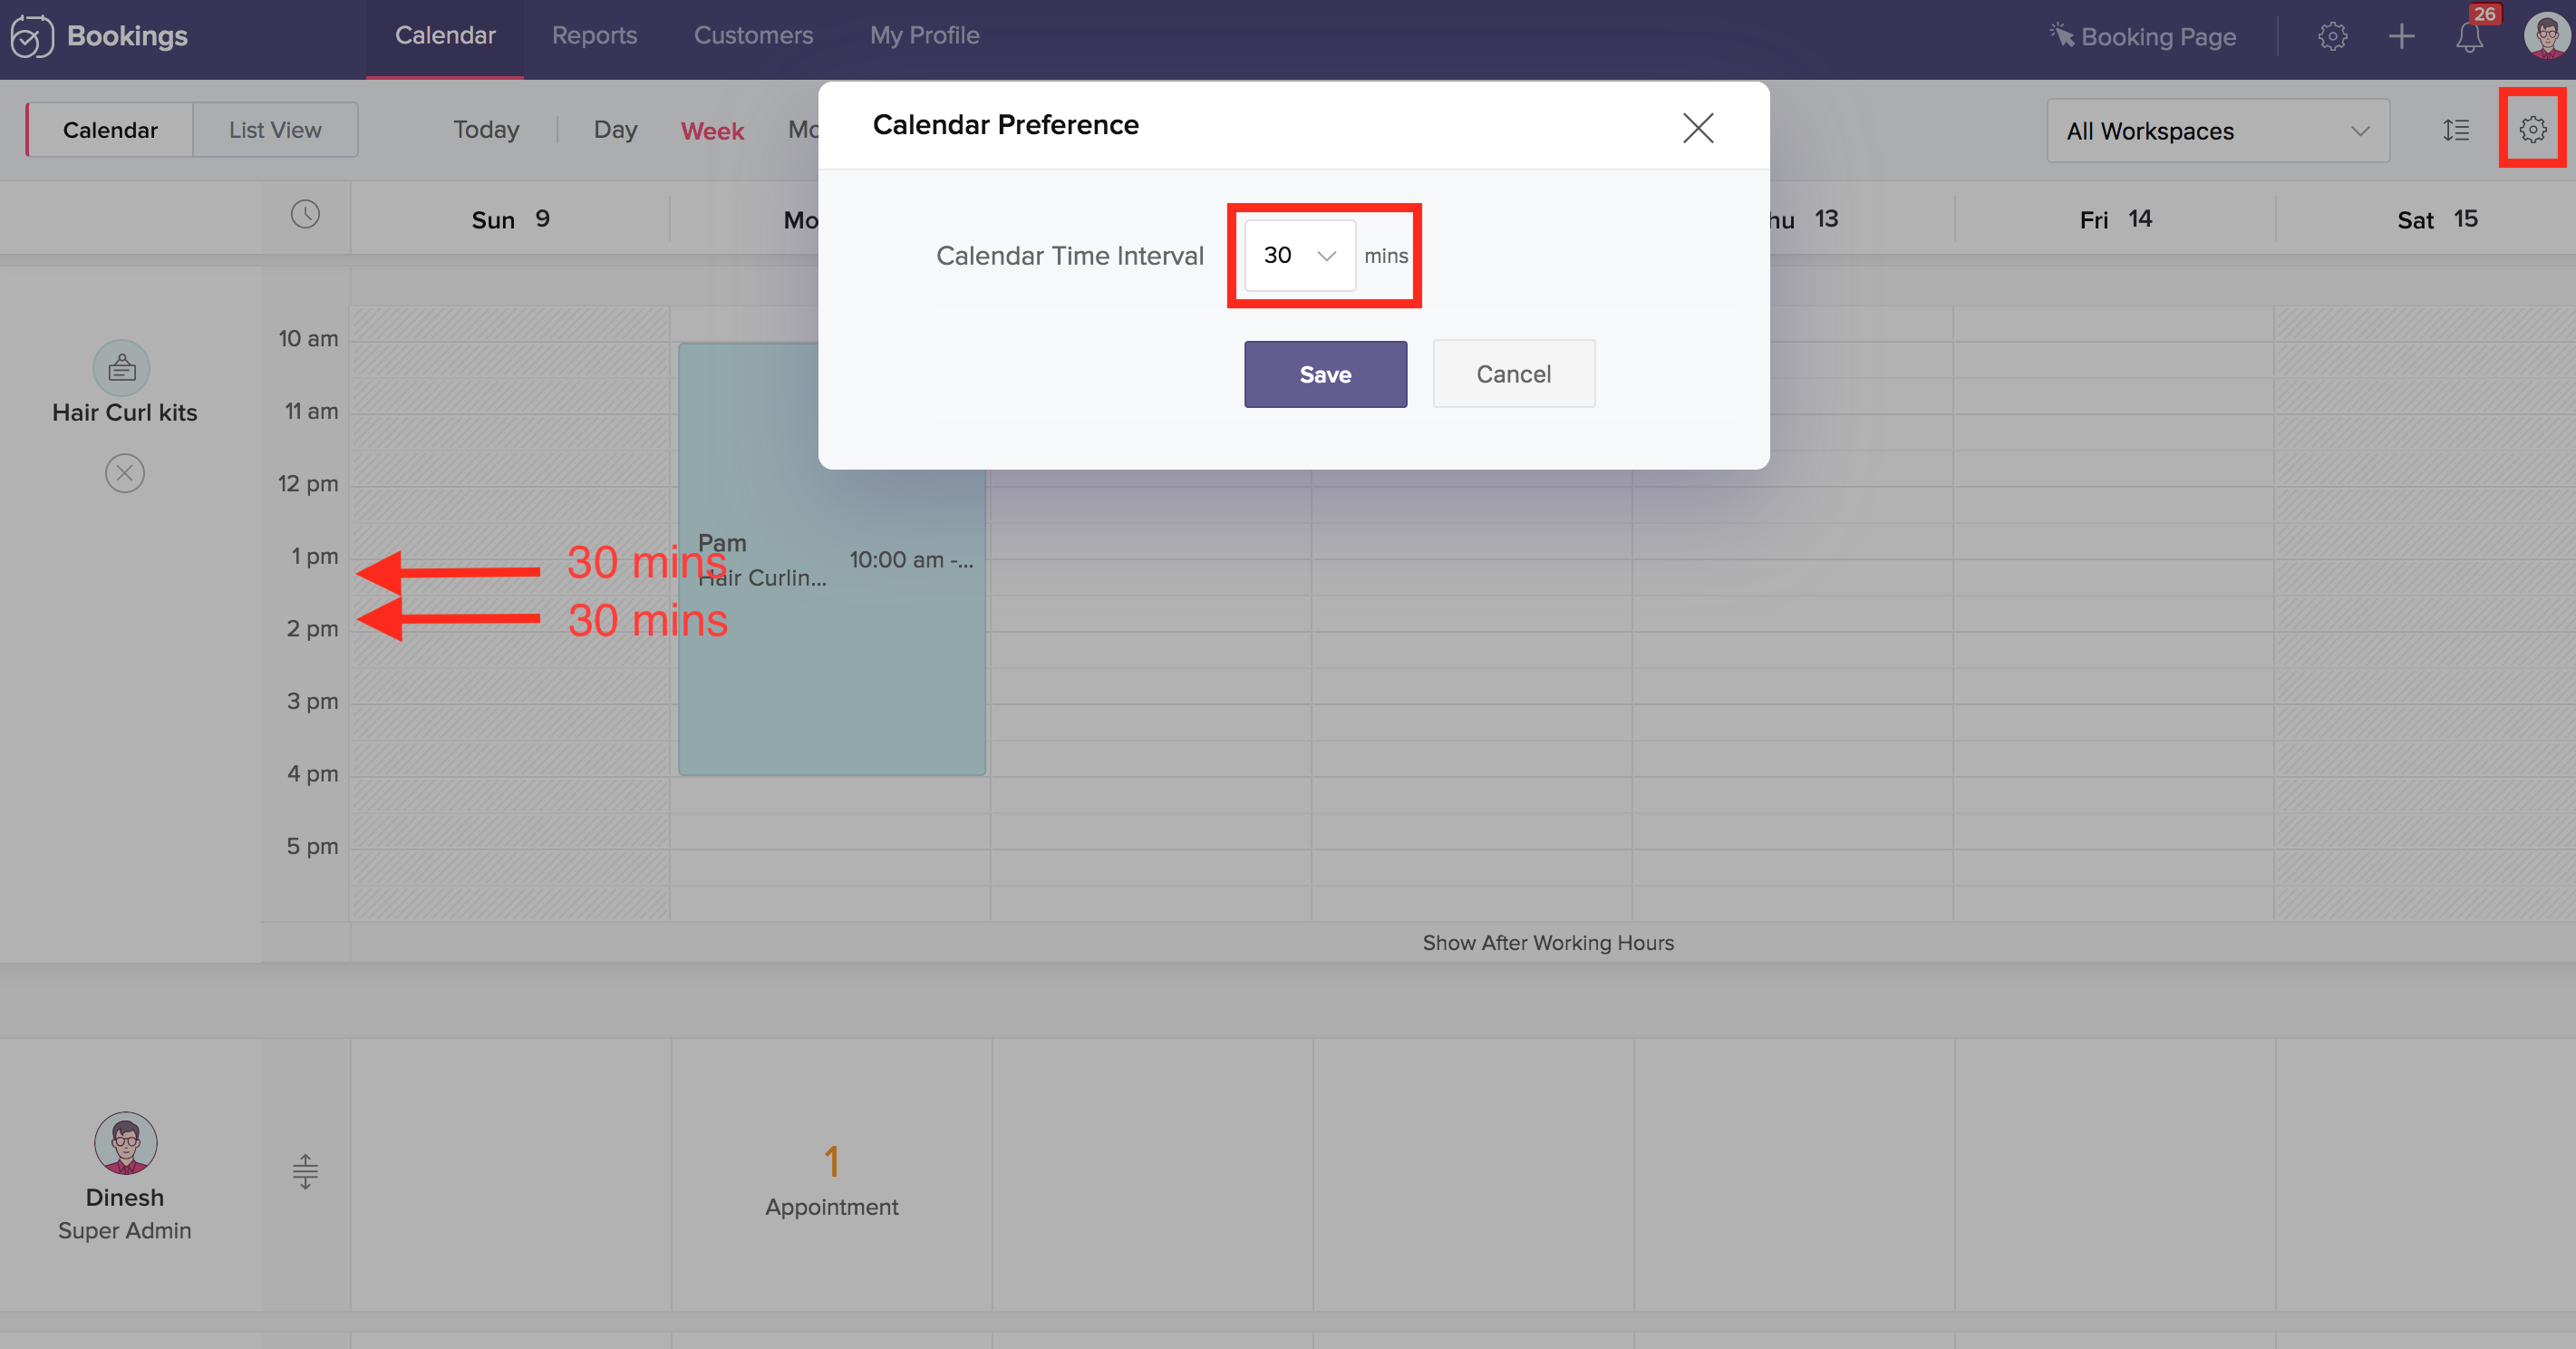Select the Calendar view toggle
This screenshot has width=2576, height=1349.
(110, 130)
